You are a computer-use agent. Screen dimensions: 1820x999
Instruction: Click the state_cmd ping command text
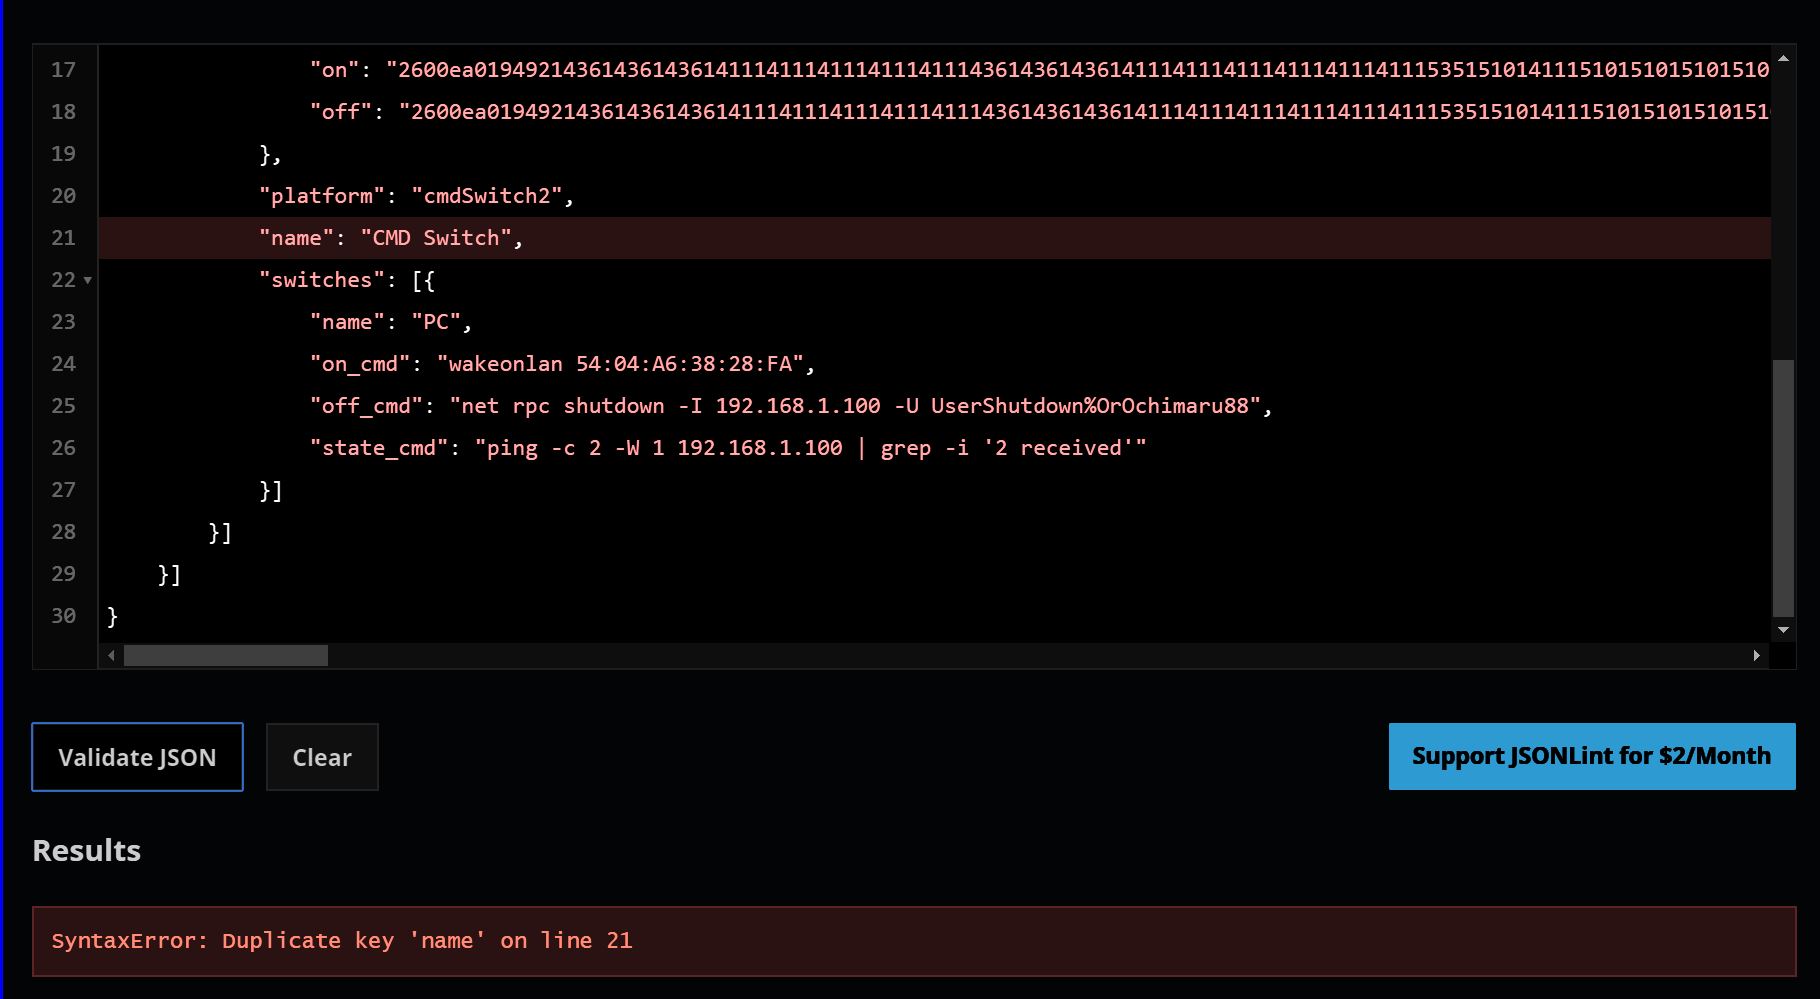[810, 448]
